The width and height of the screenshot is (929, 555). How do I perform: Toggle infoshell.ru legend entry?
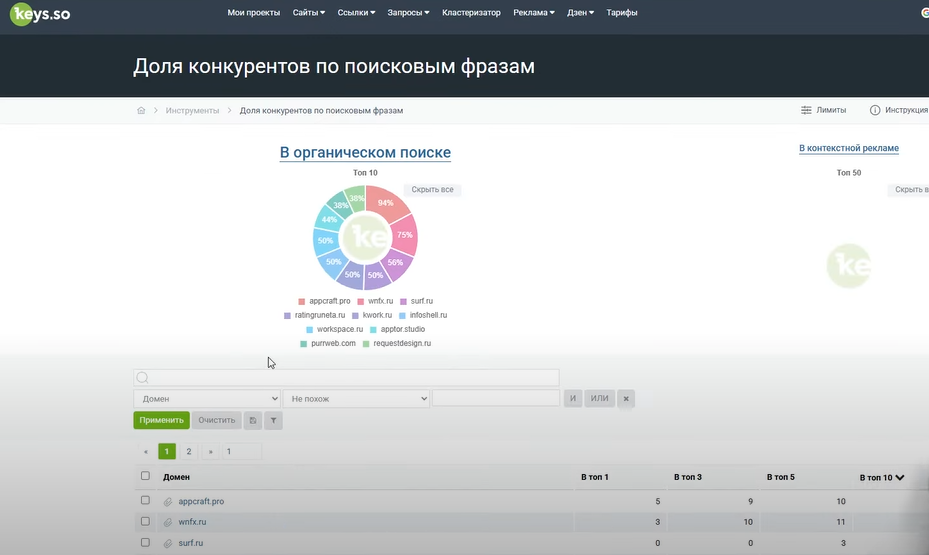point(423,315)
